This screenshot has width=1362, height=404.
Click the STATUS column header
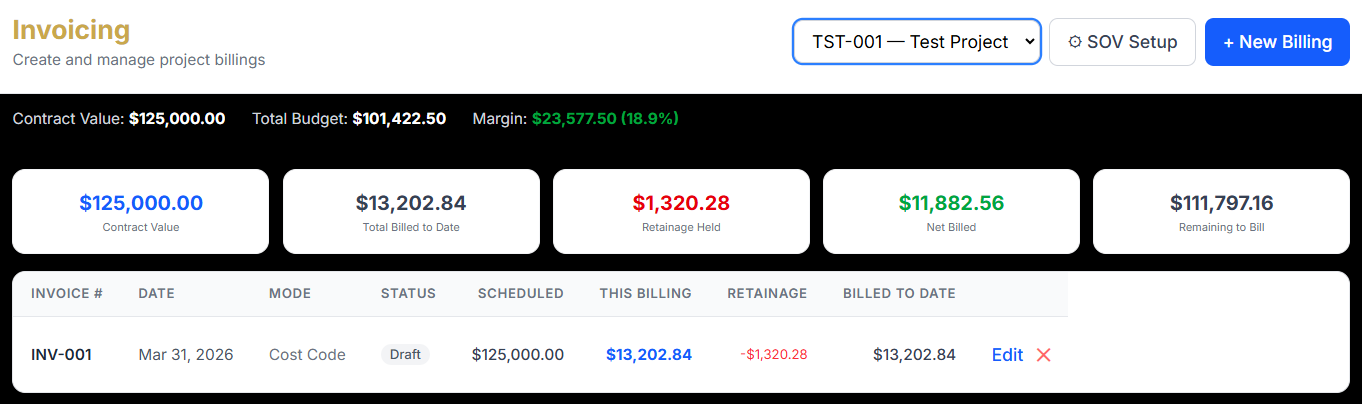pos(408,294)
